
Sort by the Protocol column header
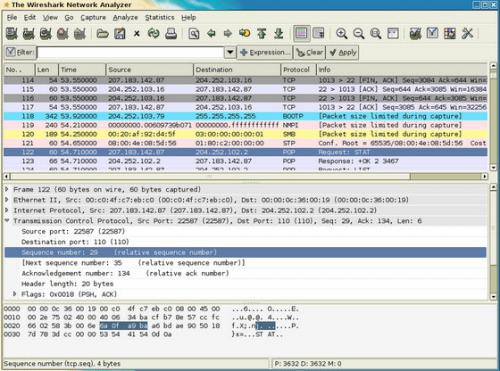[298, 70]
